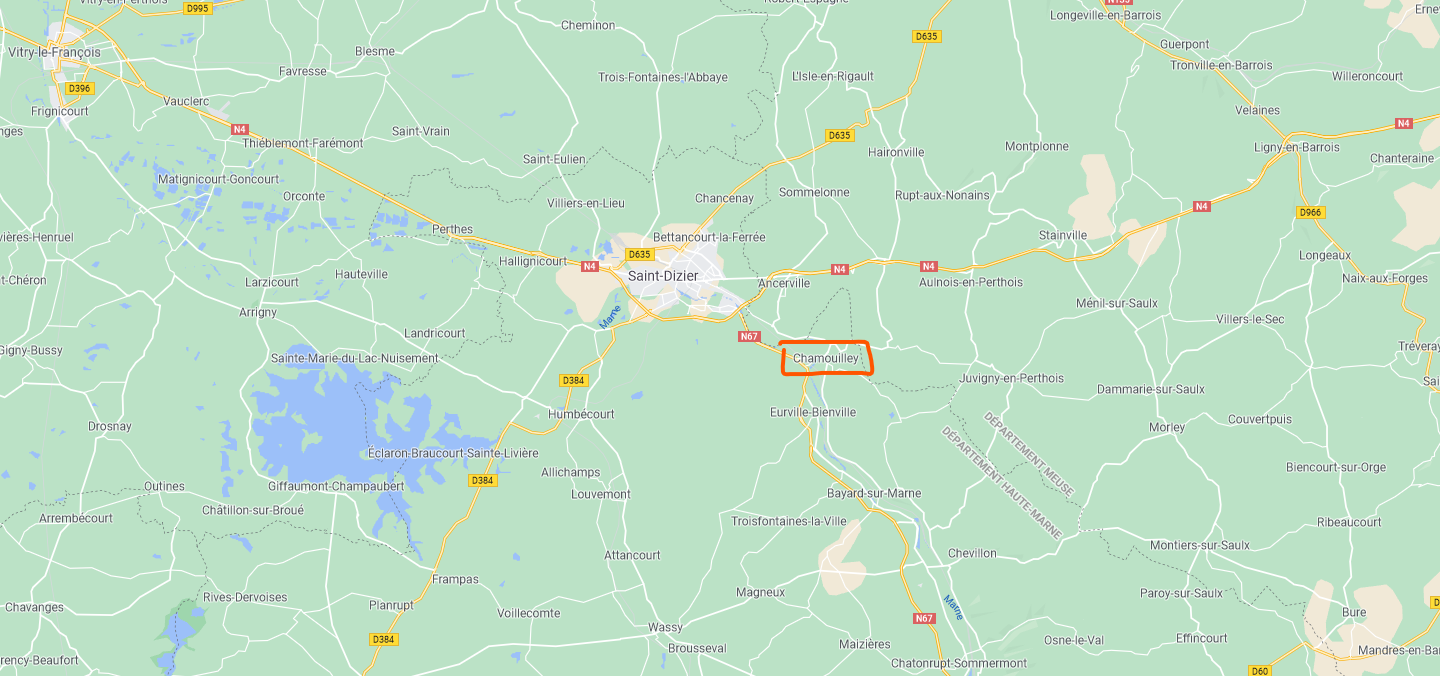The height and width of the screenshot is (676, 1440).
Task: Select the Bayard-sur-Marne label
Action: coord(874,493)
